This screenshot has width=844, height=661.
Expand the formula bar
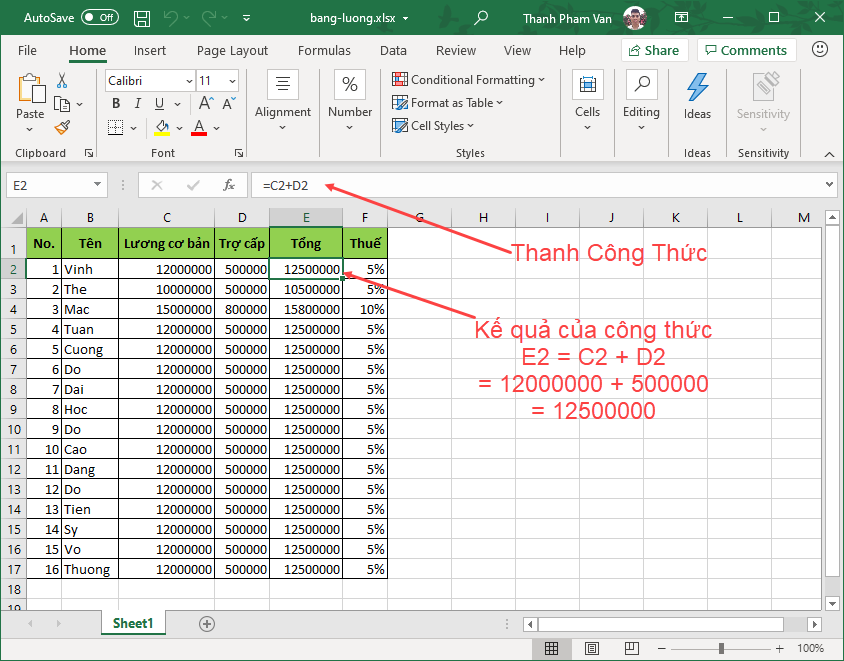coord(829,185)
